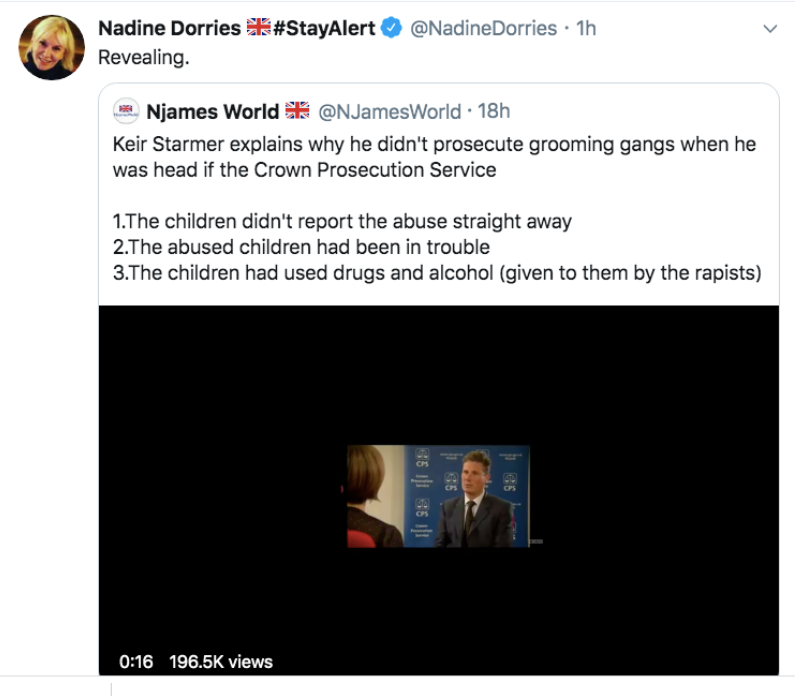This screenshot has height=696, width=795.
Task: Open the Nadine Dorries display name link
Action: click(x=169, y=29)
